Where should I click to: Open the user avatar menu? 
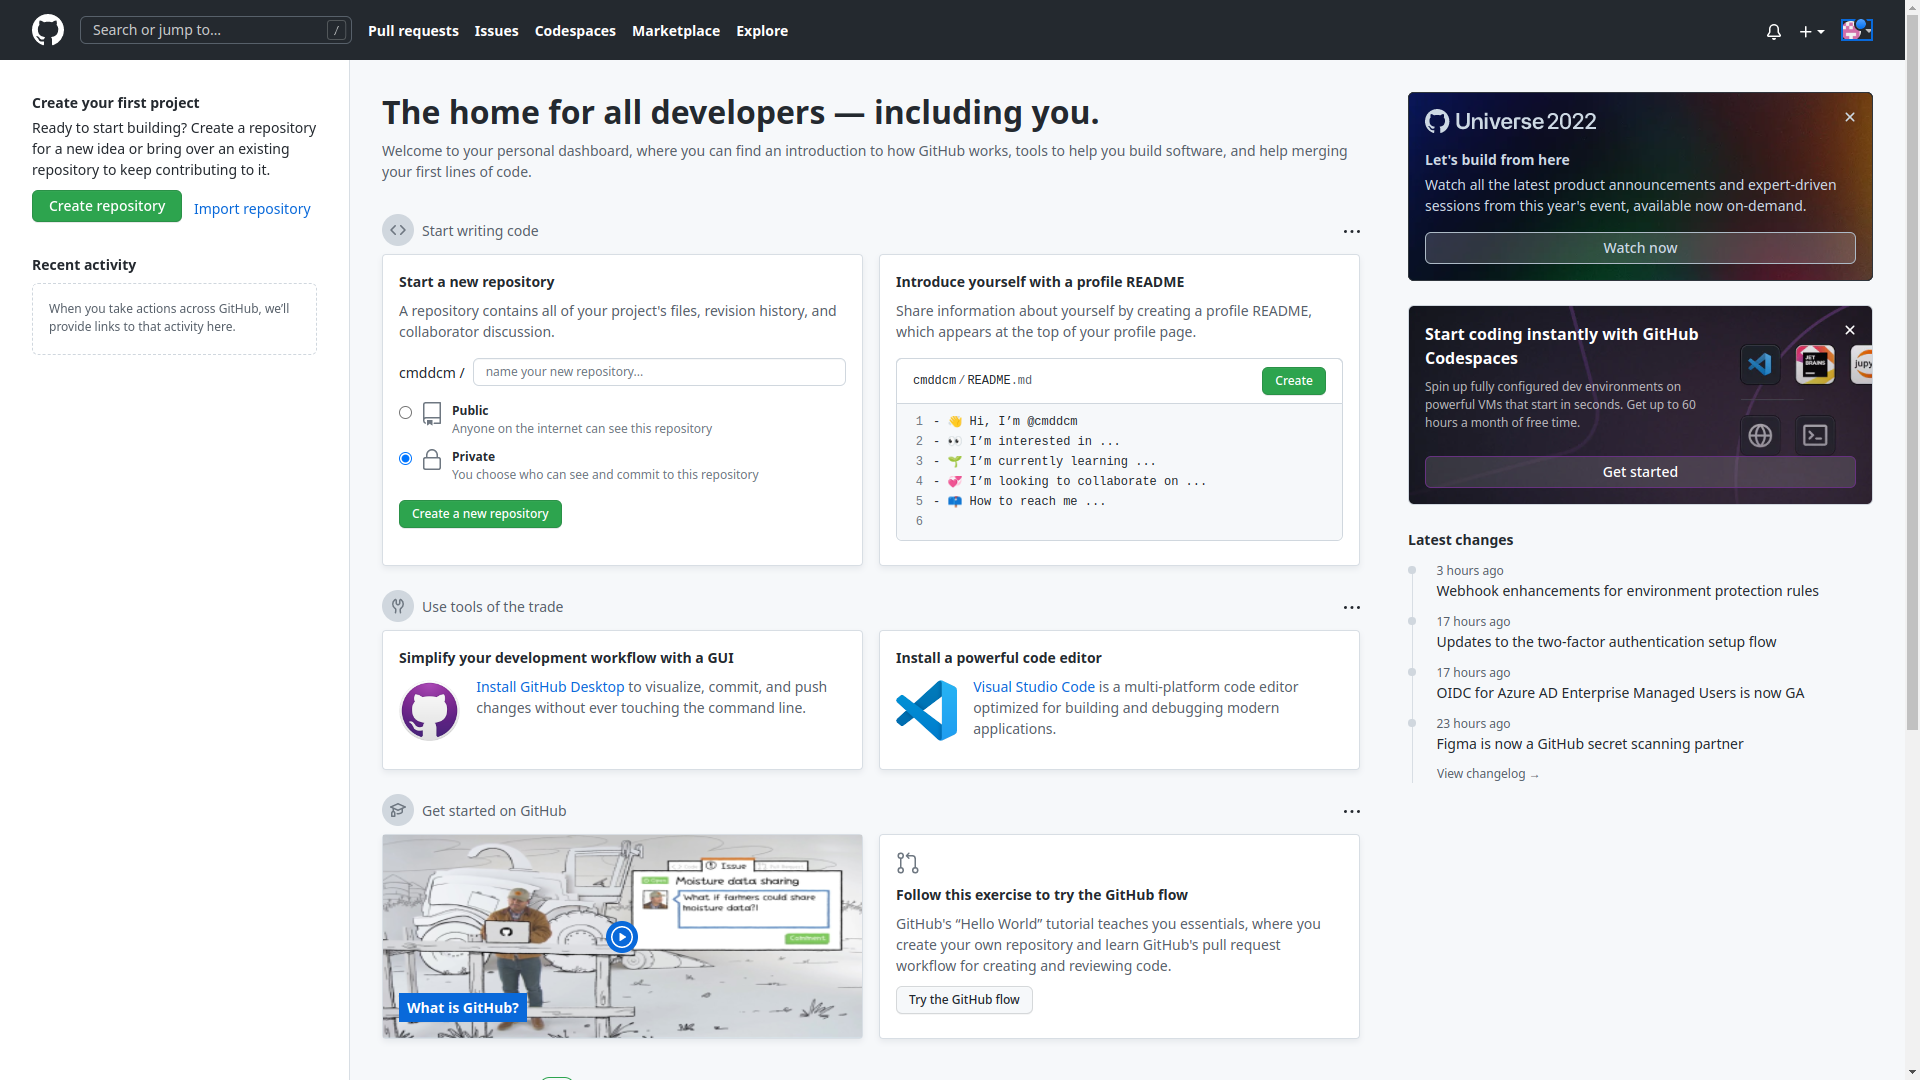(x=1857, y=30)
